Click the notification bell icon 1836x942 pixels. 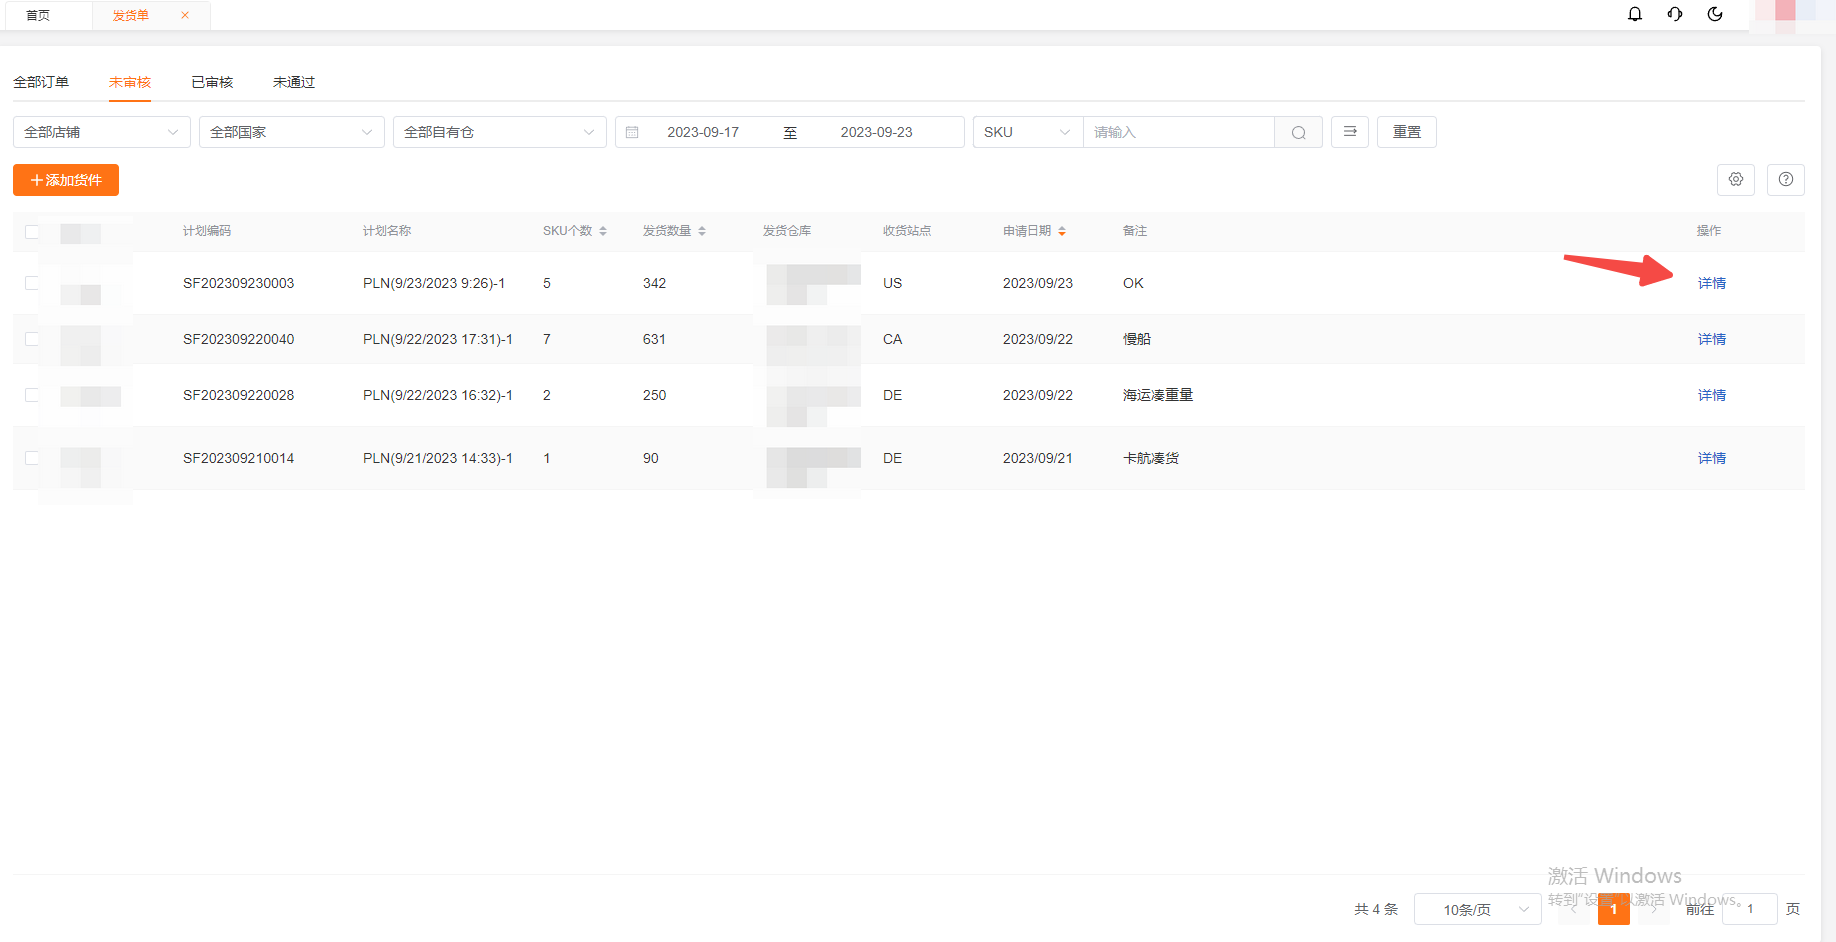click(x=1635, y=14)
